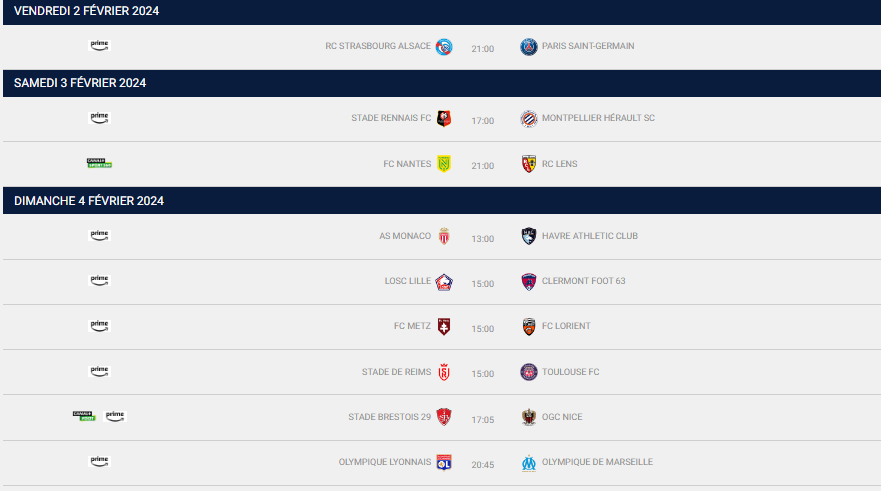Open the Clermont Foot 63 team link

point(583,281)
